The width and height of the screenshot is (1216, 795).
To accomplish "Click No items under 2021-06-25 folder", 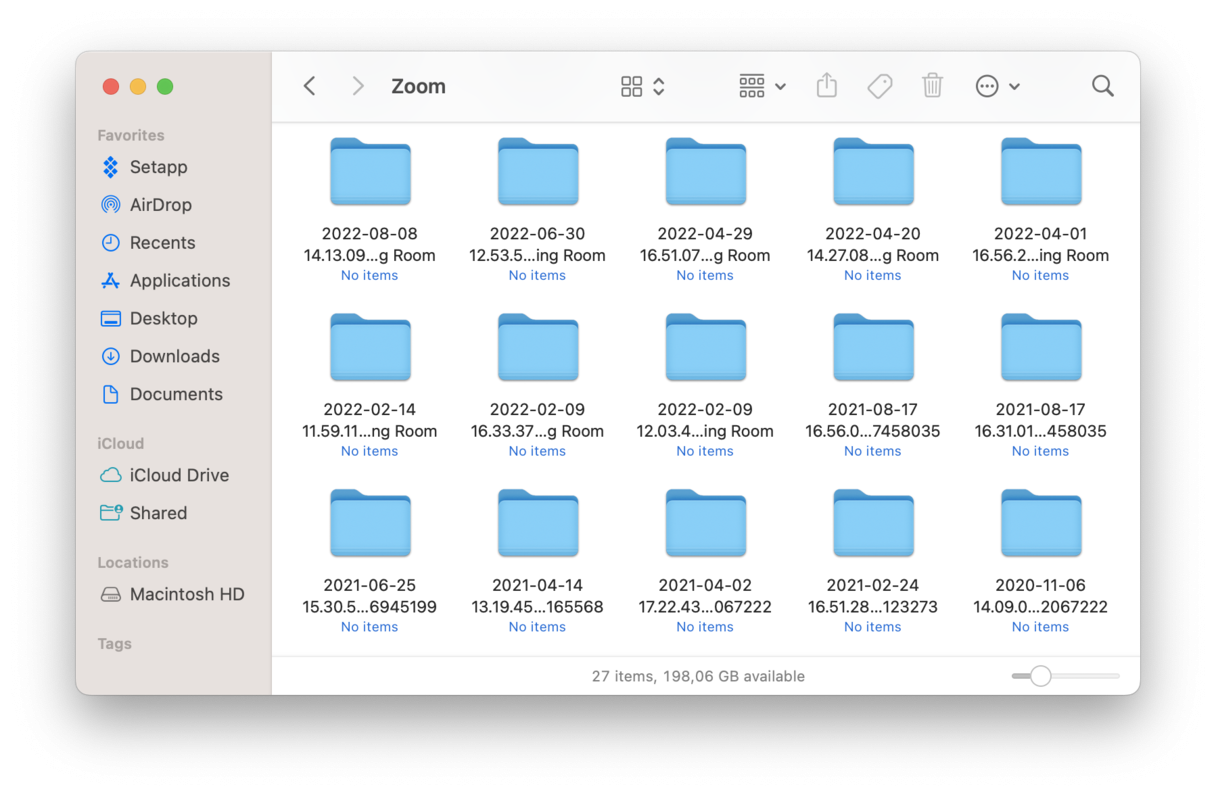I will [x=369, y=627].
